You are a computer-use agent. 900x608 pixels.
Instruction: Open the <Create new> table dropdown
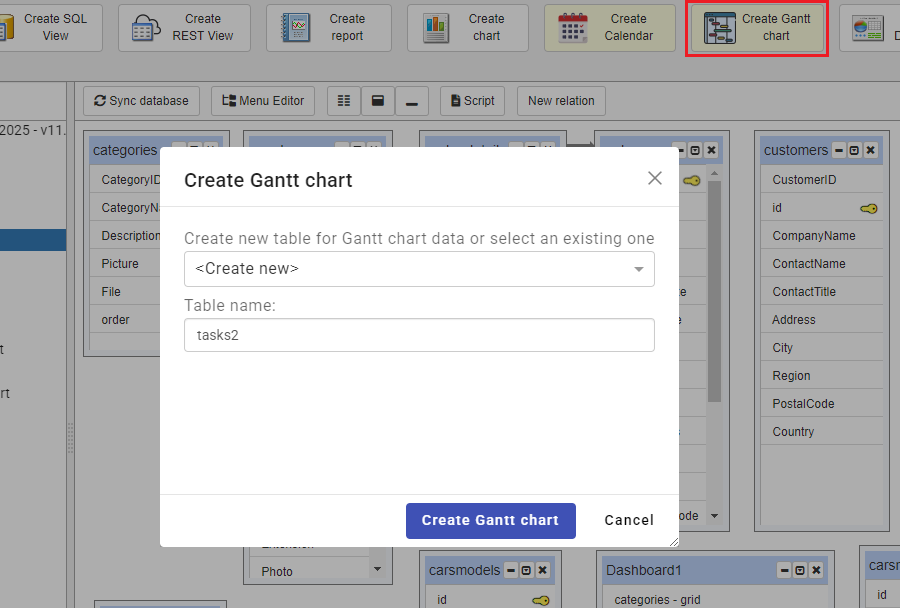coord(419,269)
